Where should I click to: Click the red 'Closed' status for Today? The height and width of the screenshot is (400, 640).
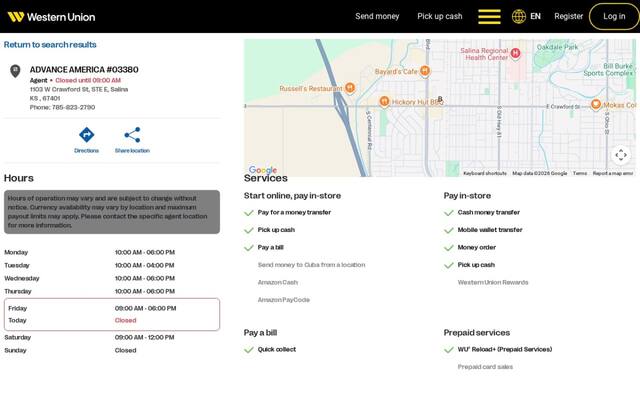pyautogui.click(x=125, y=320)
